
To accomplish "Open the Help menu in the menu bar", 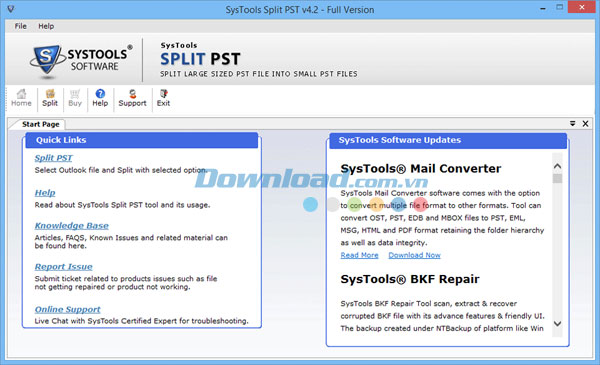I will (46, 26).
